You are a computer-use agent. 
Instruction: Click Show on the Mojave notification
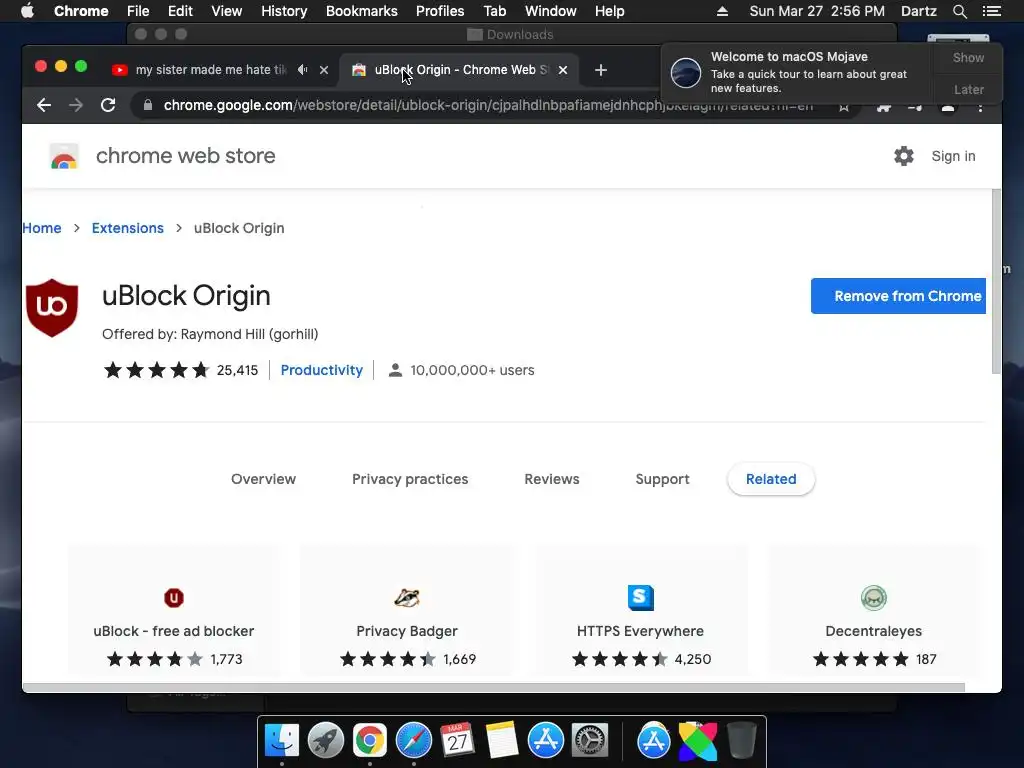click(968, 57)
